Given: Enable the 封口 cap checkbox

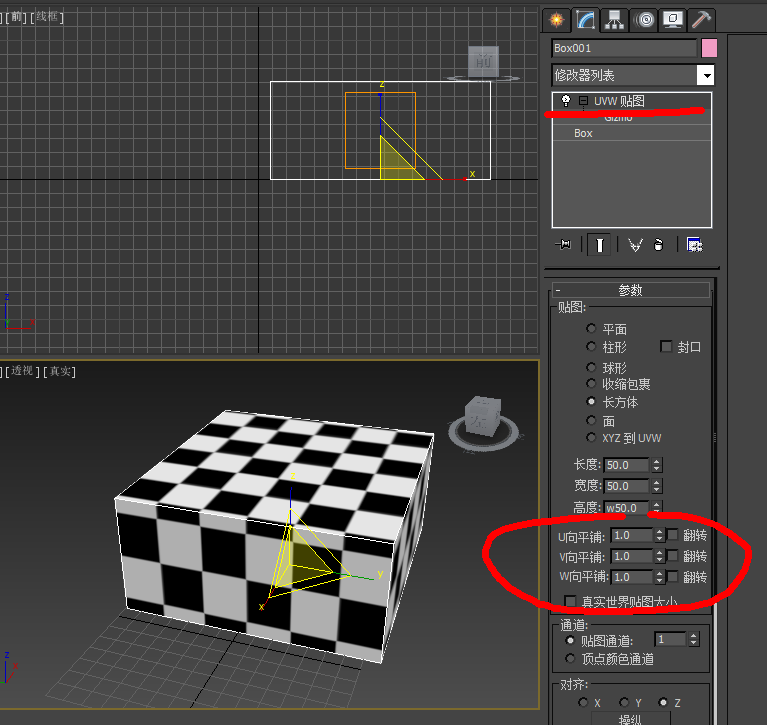Looking at the screenshot, I should [x=666, y=346].
